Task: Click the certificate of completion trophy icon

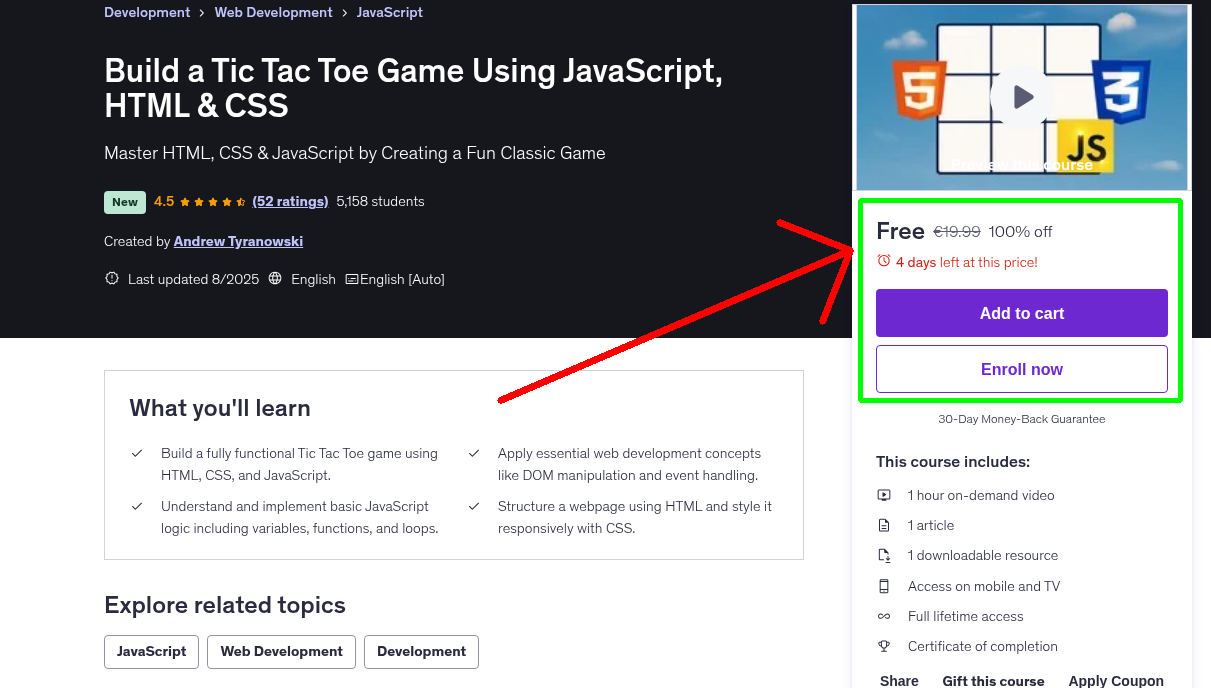Action: coord(884,646)
